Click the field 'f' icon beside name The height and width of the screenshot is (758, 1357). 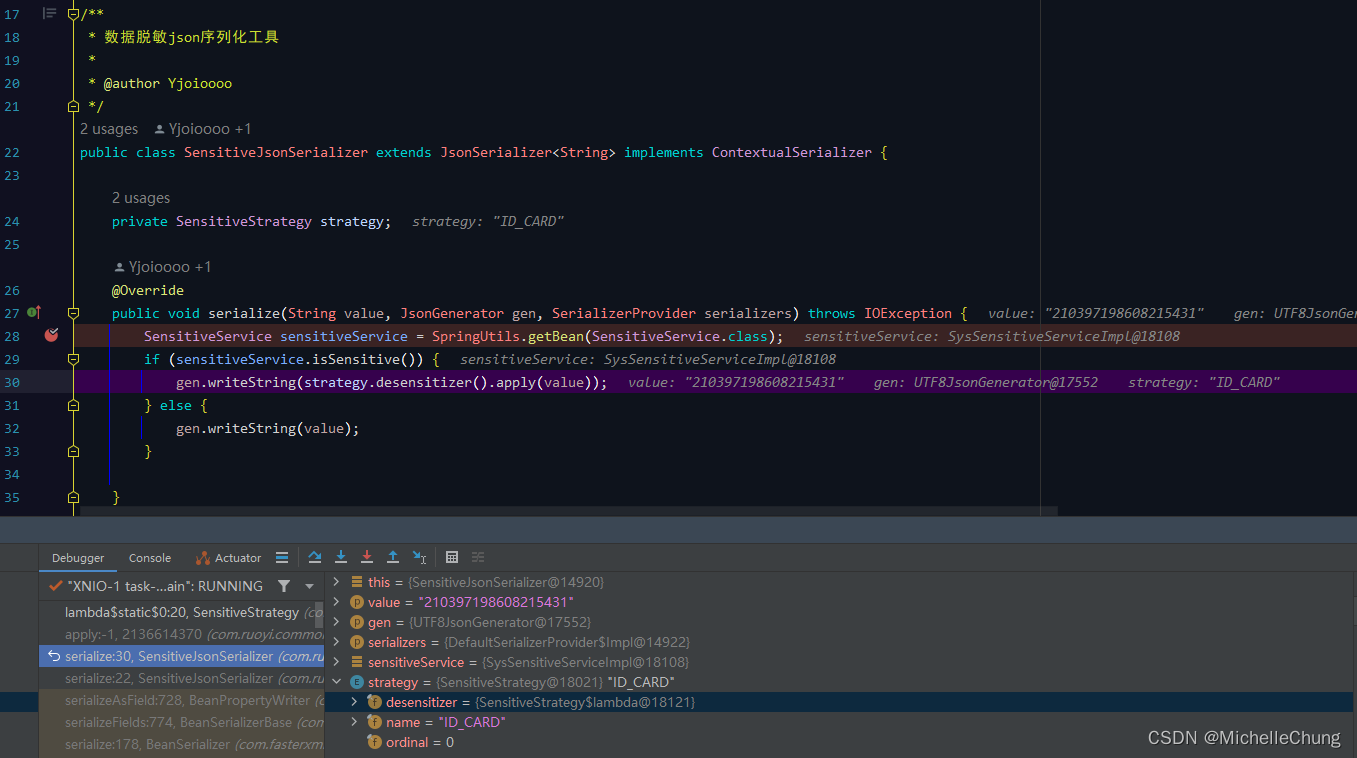(375, 722)
